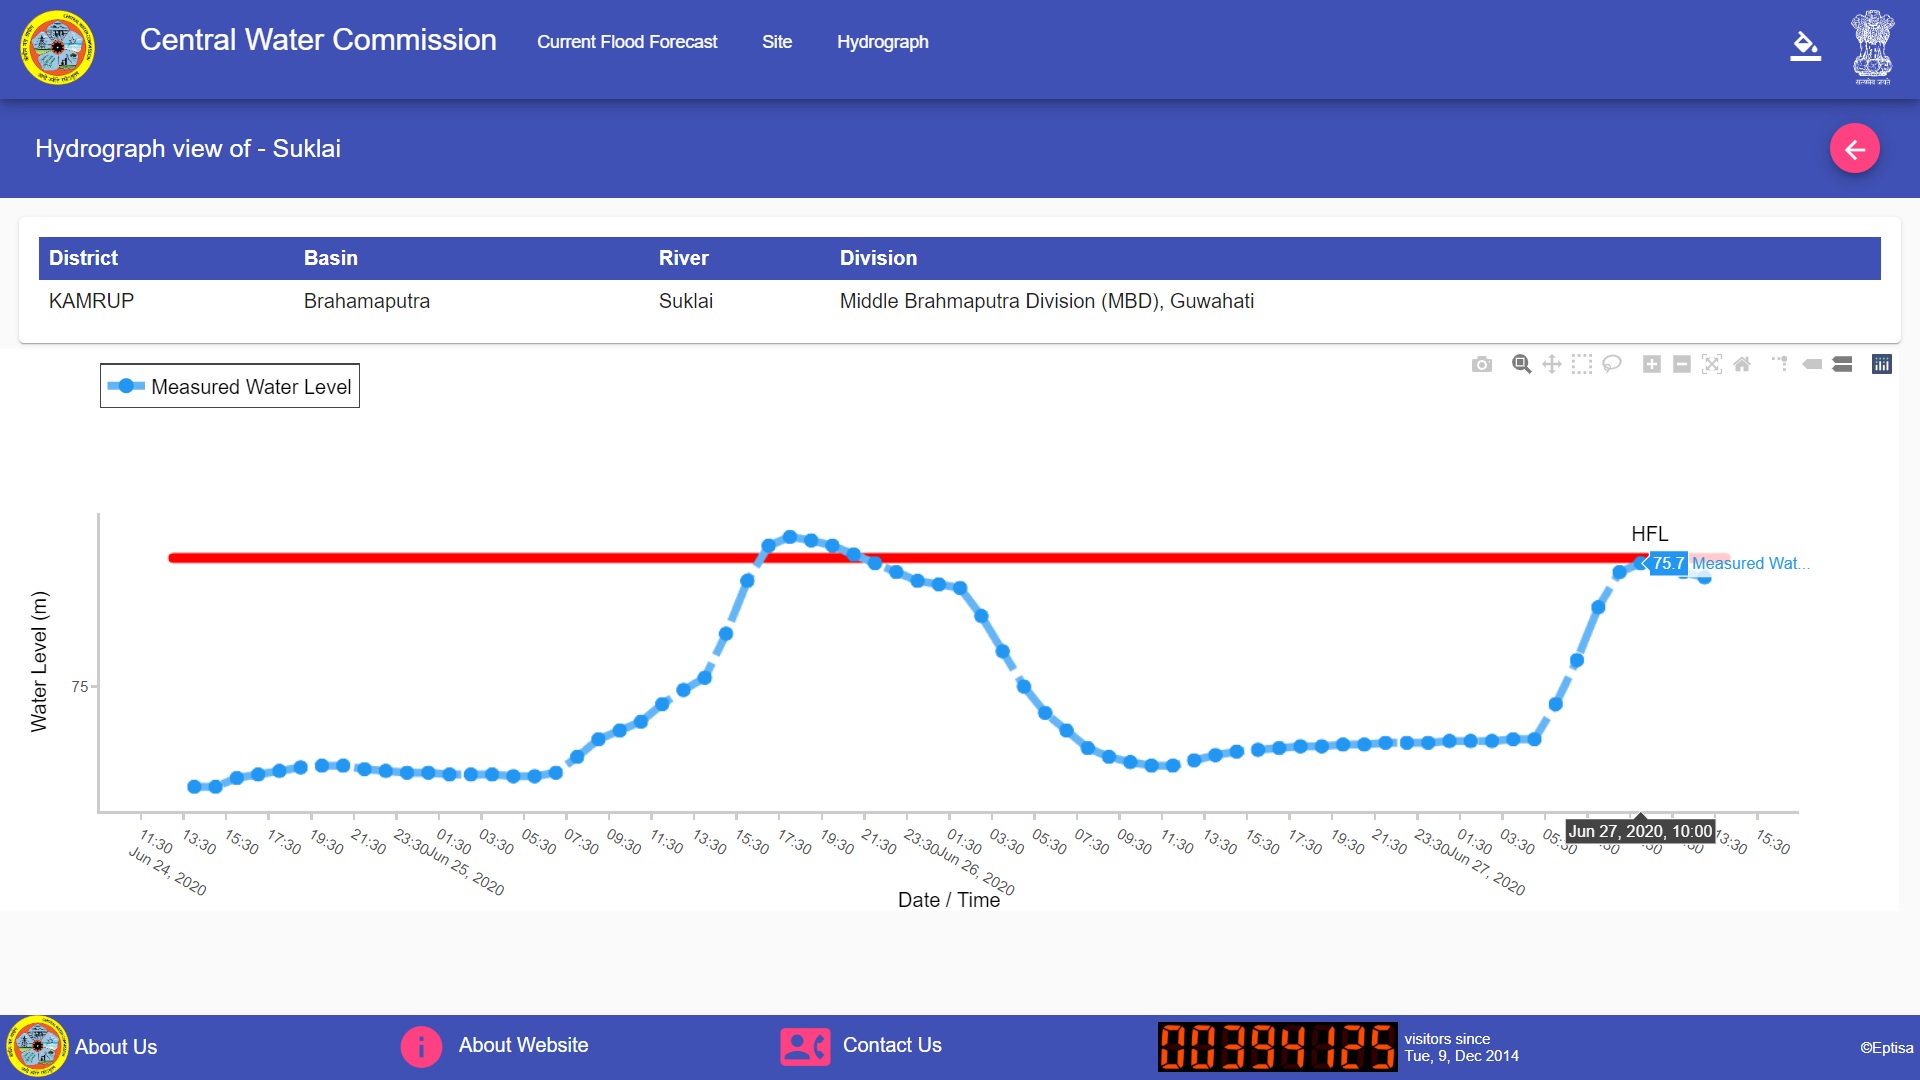This screenshot has width=1920, height=1080.
Task: Activate the Lasso Select tool
Action: [x=1611, y=364]
